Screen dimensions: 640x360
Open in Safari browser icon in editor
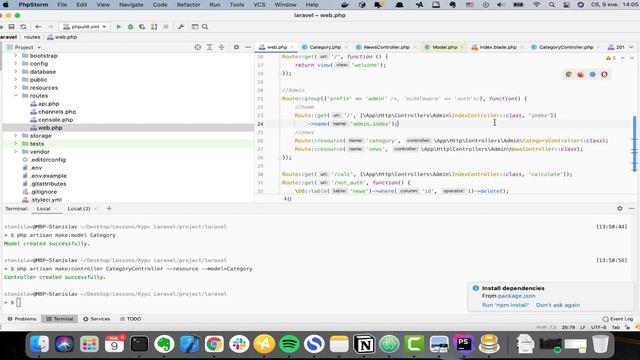[x=592, y=74]
